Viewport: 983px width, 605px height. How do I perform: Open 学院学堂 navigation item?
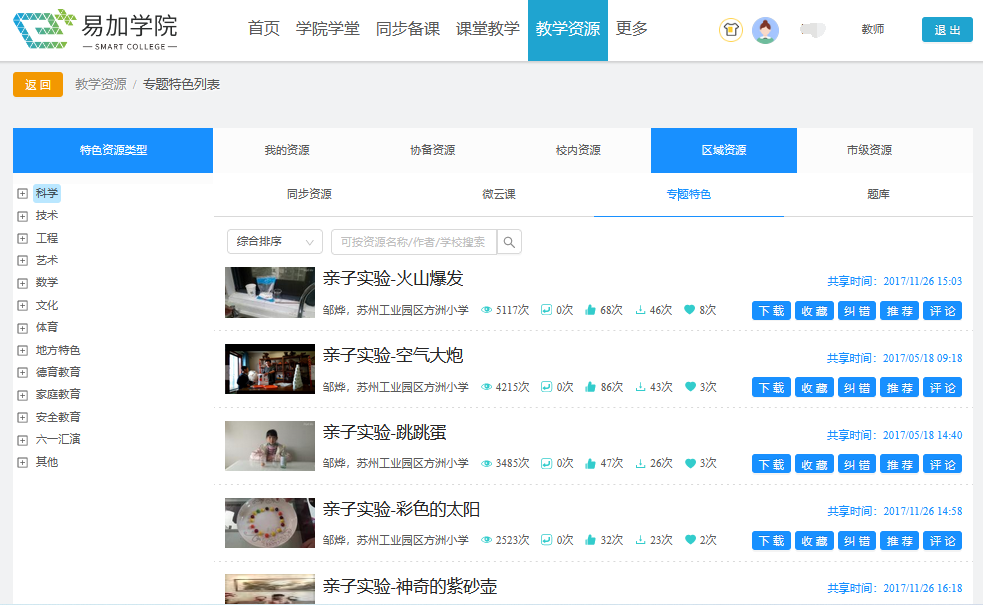click(x=328, y=29)
